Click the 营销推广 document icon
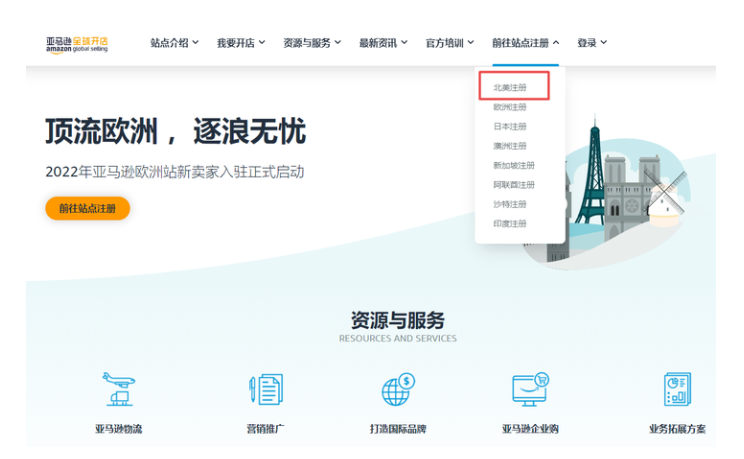This screenshot has width=744, height=459. point(265,389)
